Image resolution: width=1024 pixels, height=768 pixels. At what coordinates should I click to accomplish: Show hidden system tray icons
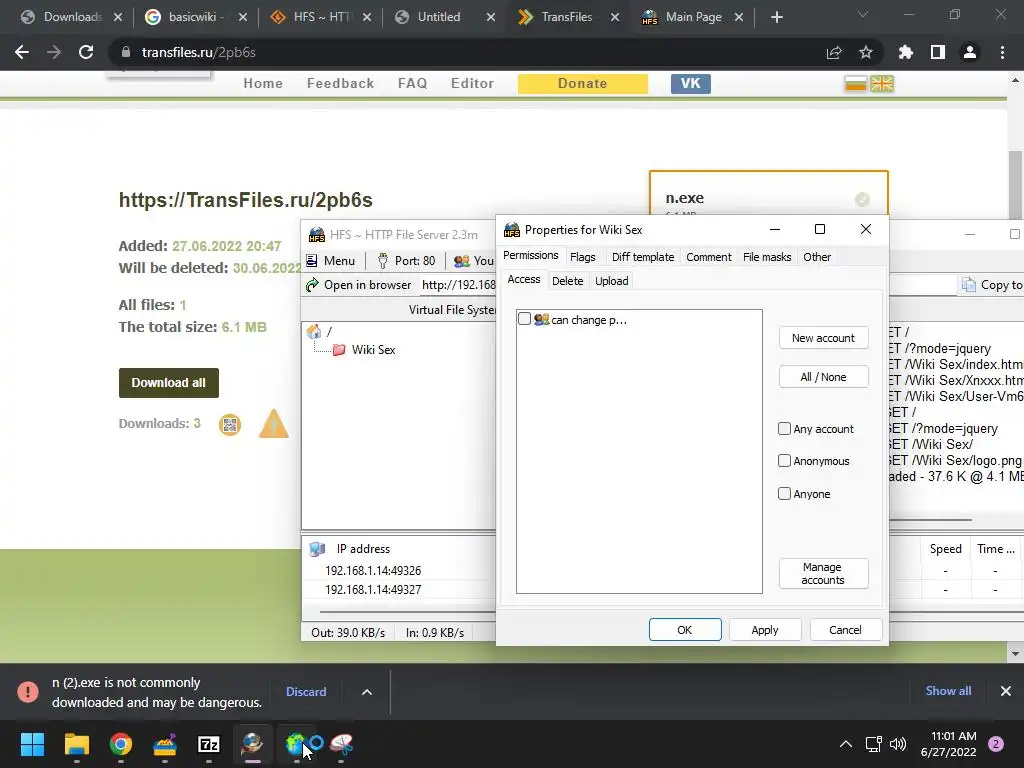[x=846, y=744]
